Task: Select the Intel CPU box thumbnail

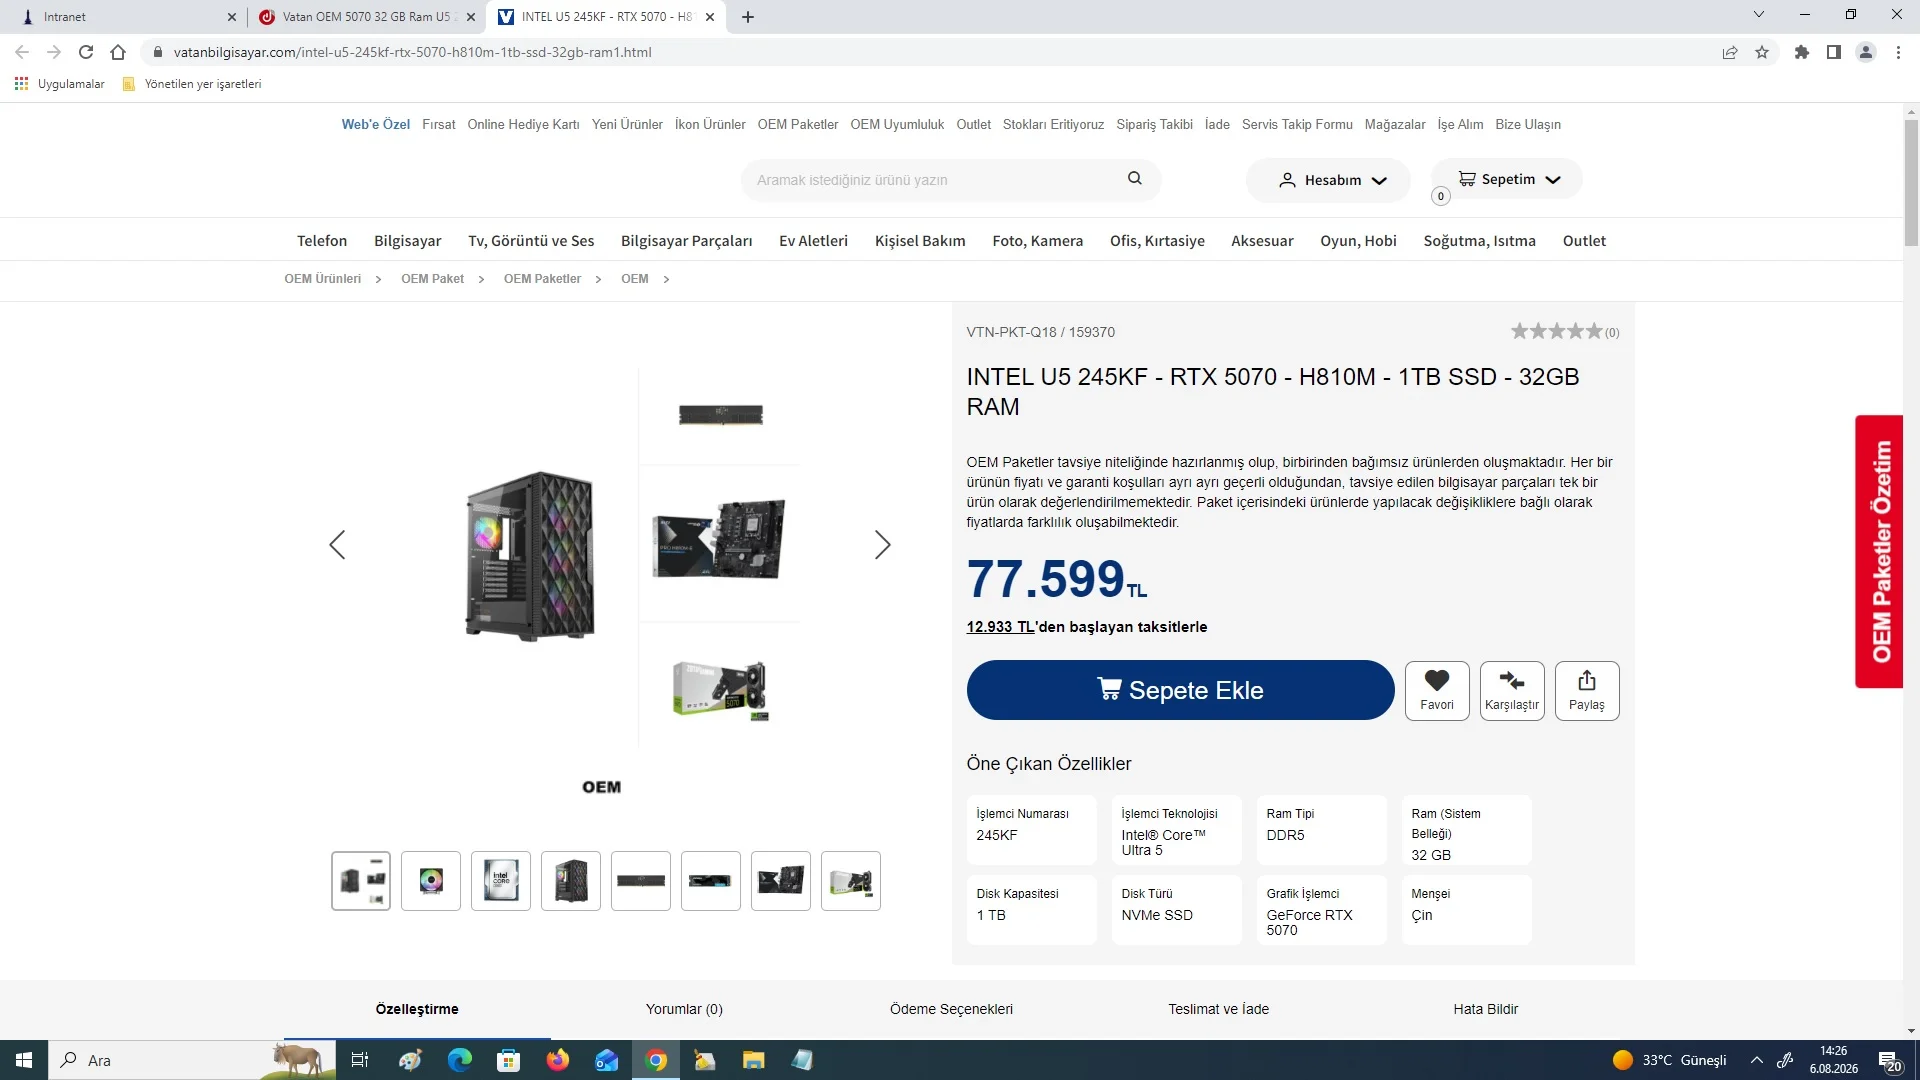Action: (501, 881)
